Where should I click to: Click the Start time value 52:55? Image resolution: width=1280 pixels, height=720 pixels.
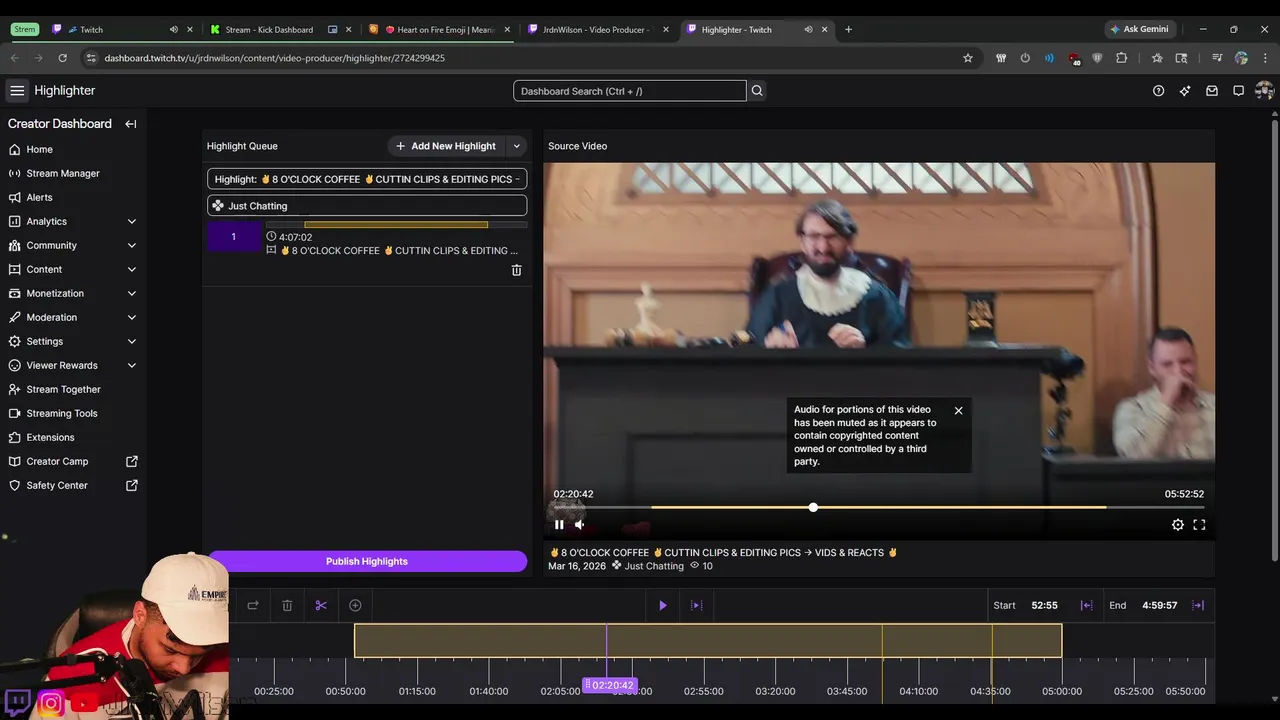tap(1044, 606)
